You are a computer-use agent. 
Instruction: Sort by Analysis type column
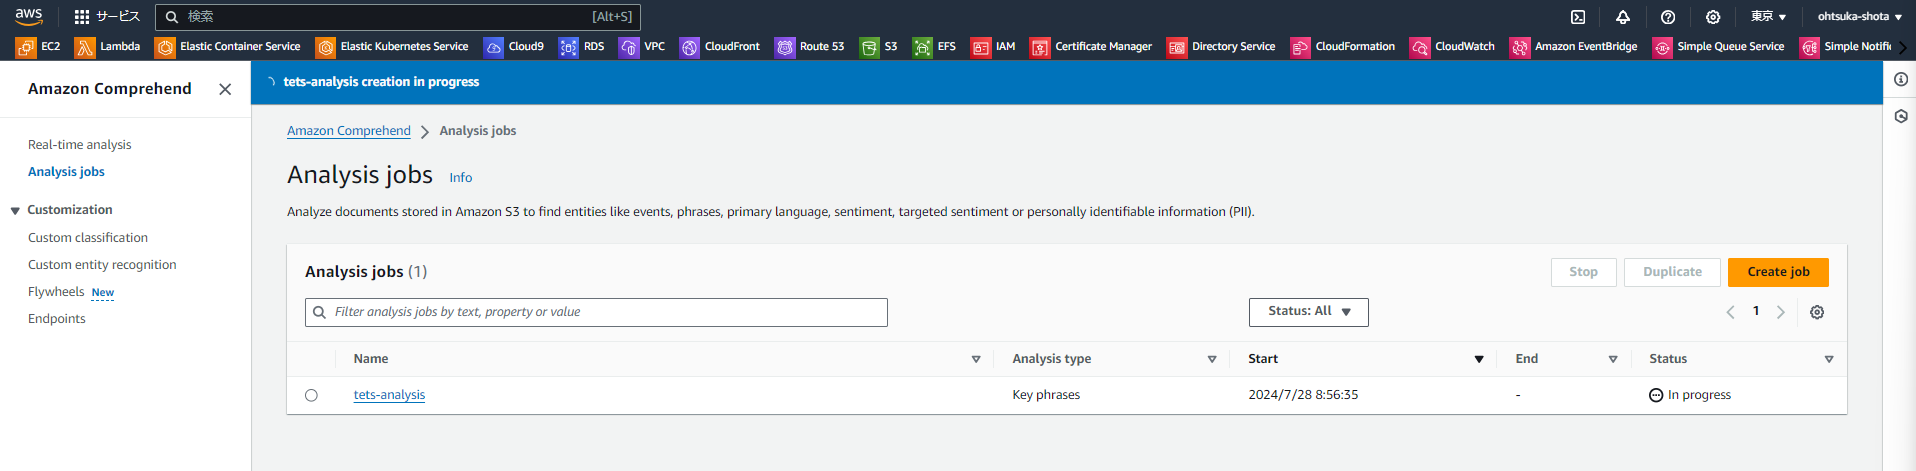1212,359
